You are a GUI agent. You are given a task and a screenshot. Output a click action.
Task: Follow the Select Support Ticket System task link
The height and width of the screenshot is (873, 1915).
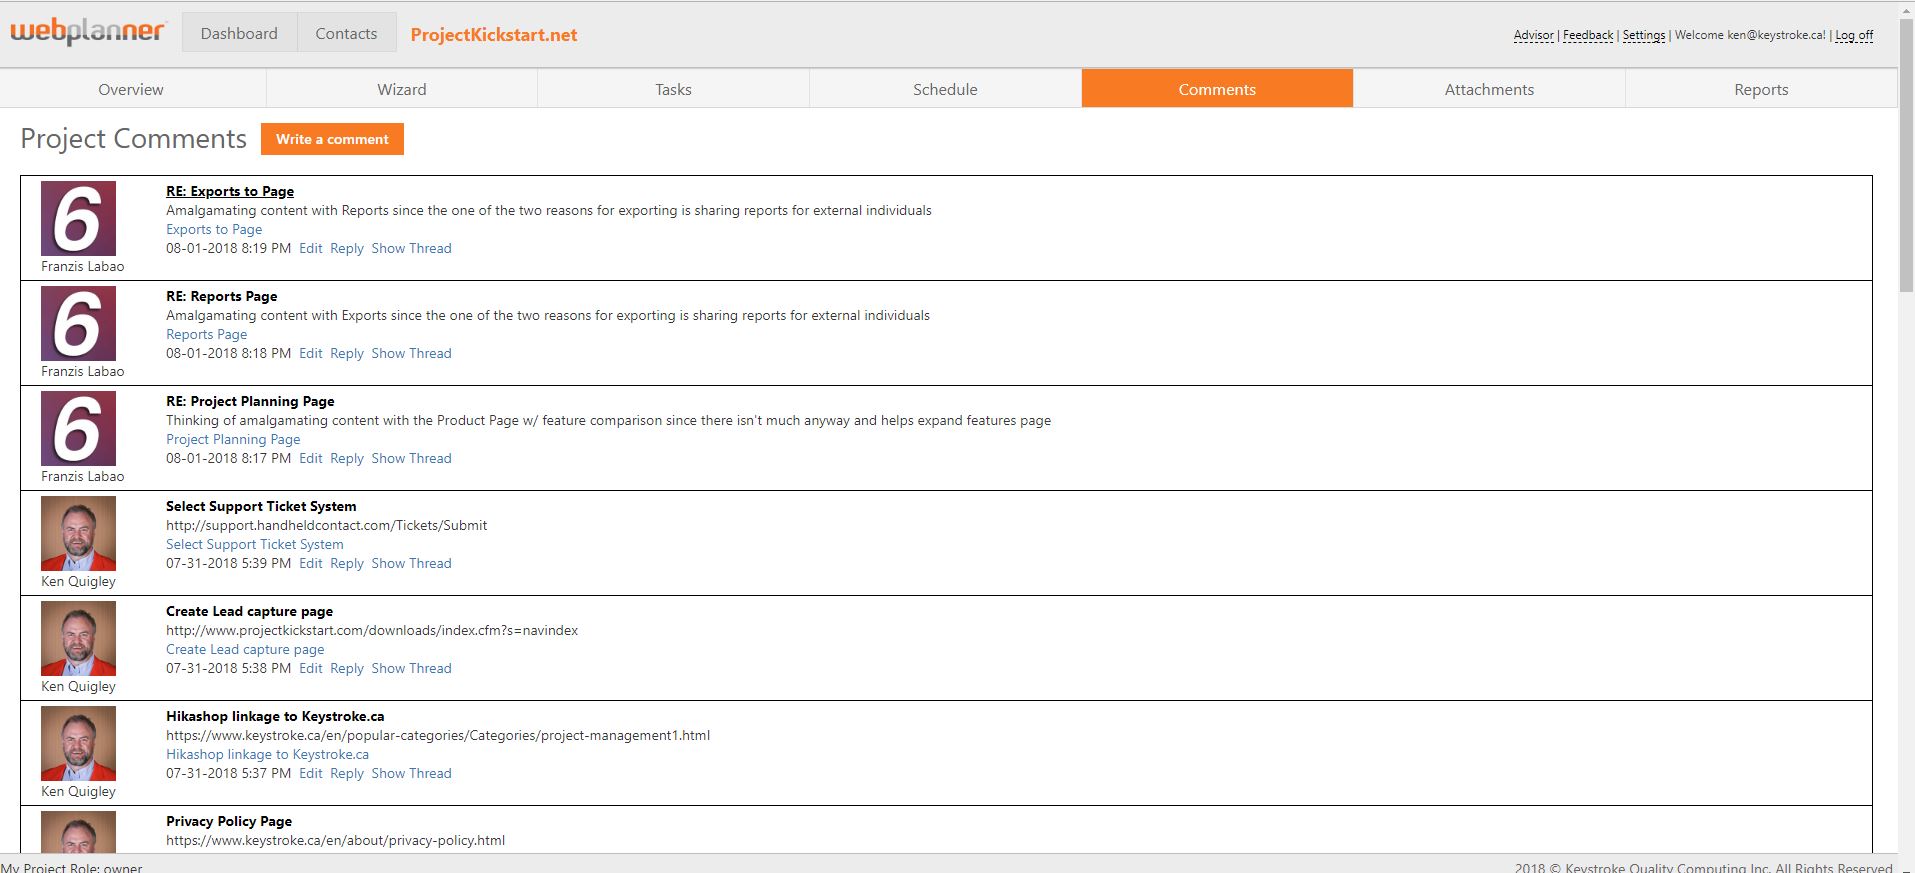[x=254, y=544]
